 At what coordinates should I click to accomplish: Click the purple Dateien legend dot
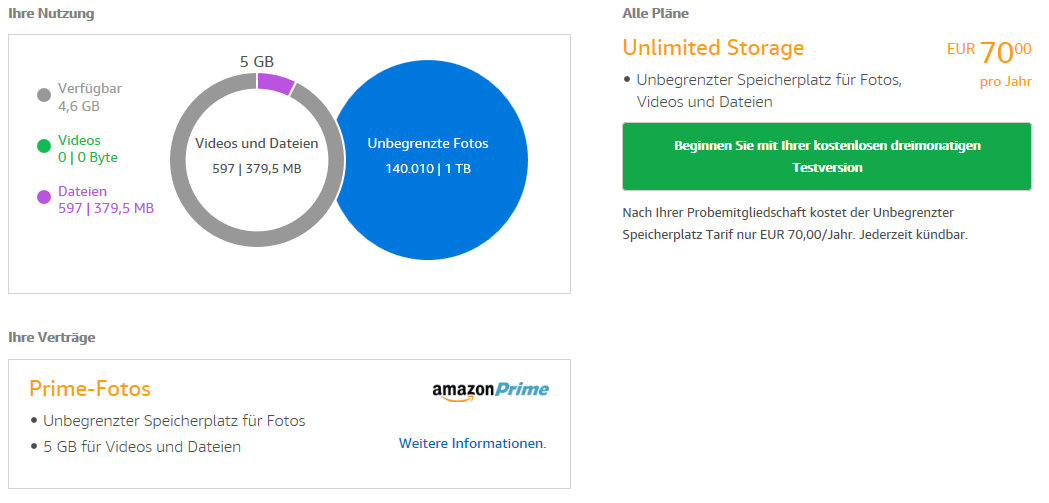[44, 198]
